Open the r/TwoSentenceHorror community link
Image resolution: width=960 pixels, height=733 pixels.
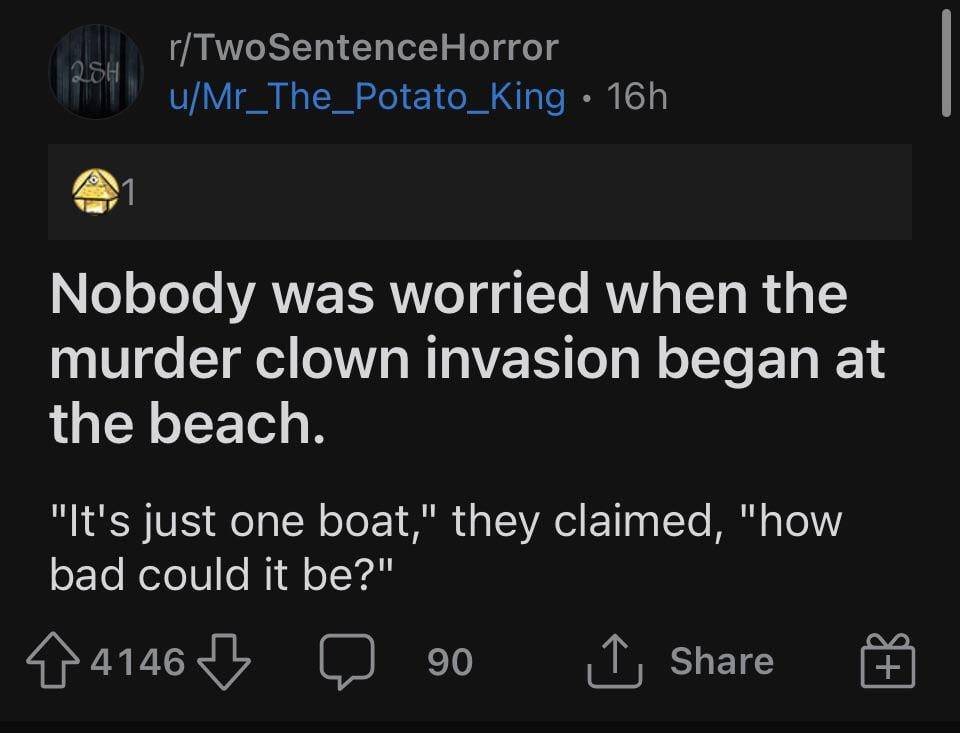362,46
